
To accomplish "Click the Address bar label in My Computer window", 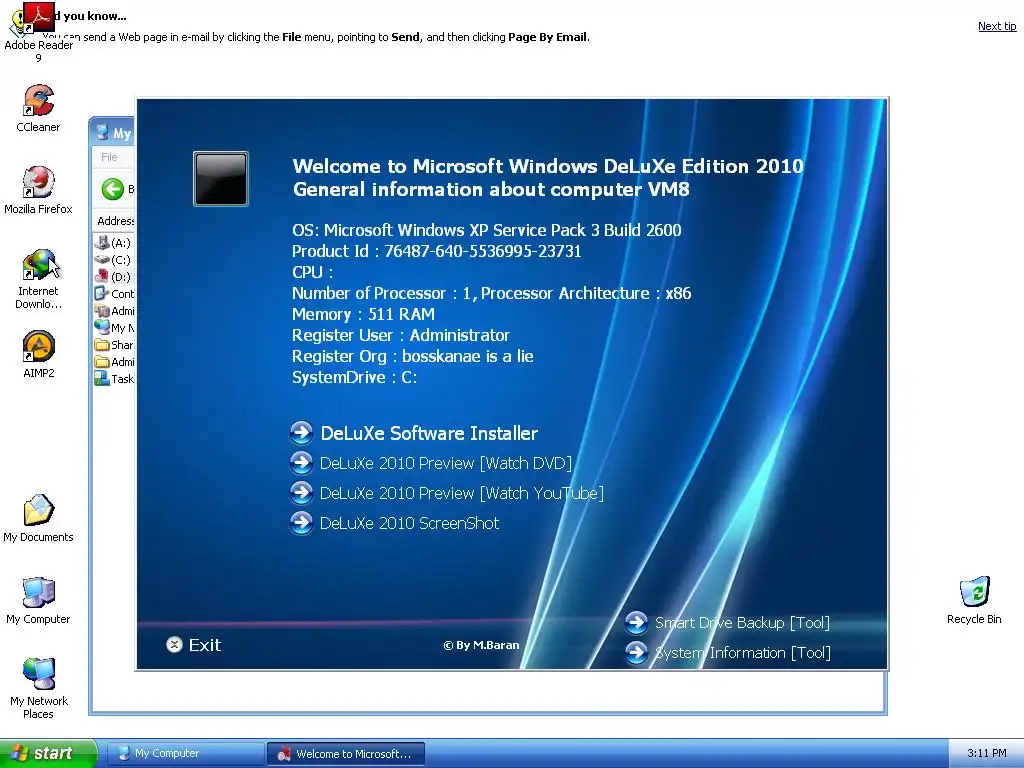I will [116, 221].
